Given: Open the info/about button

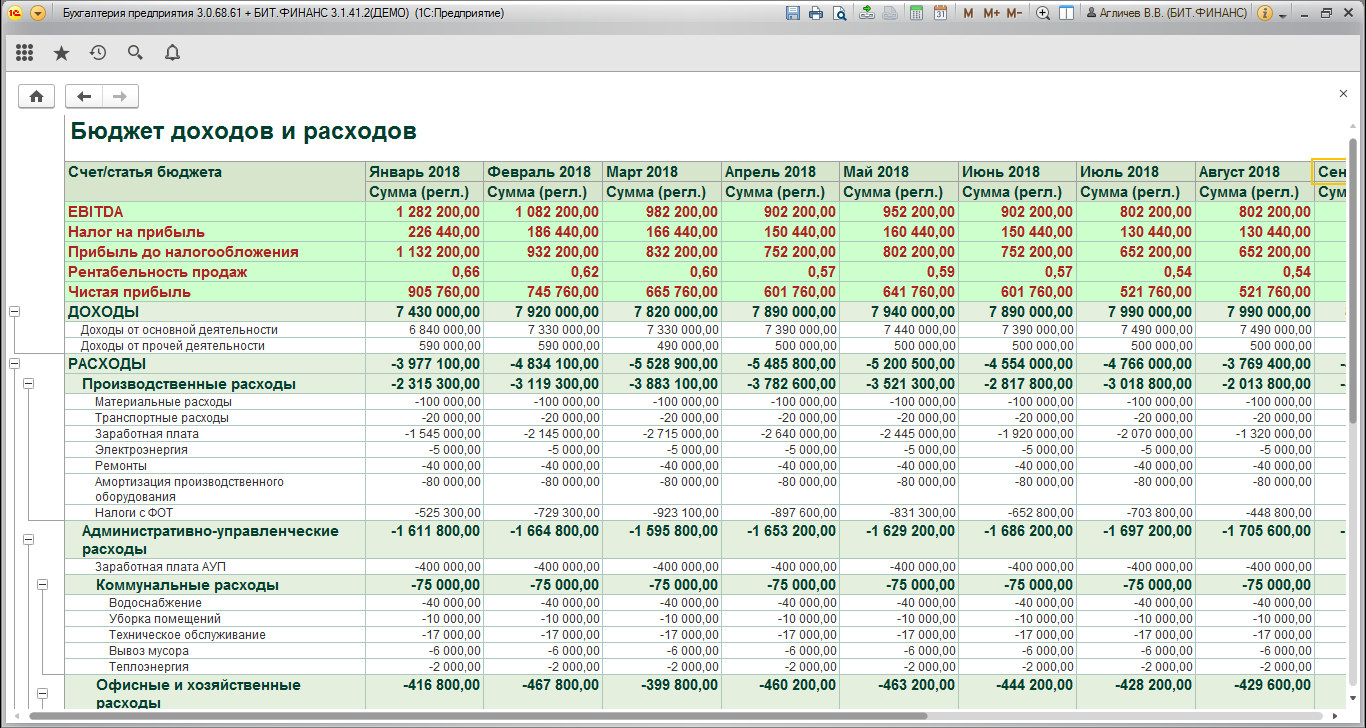Looking at the screenshot, I should point(1265,14).
